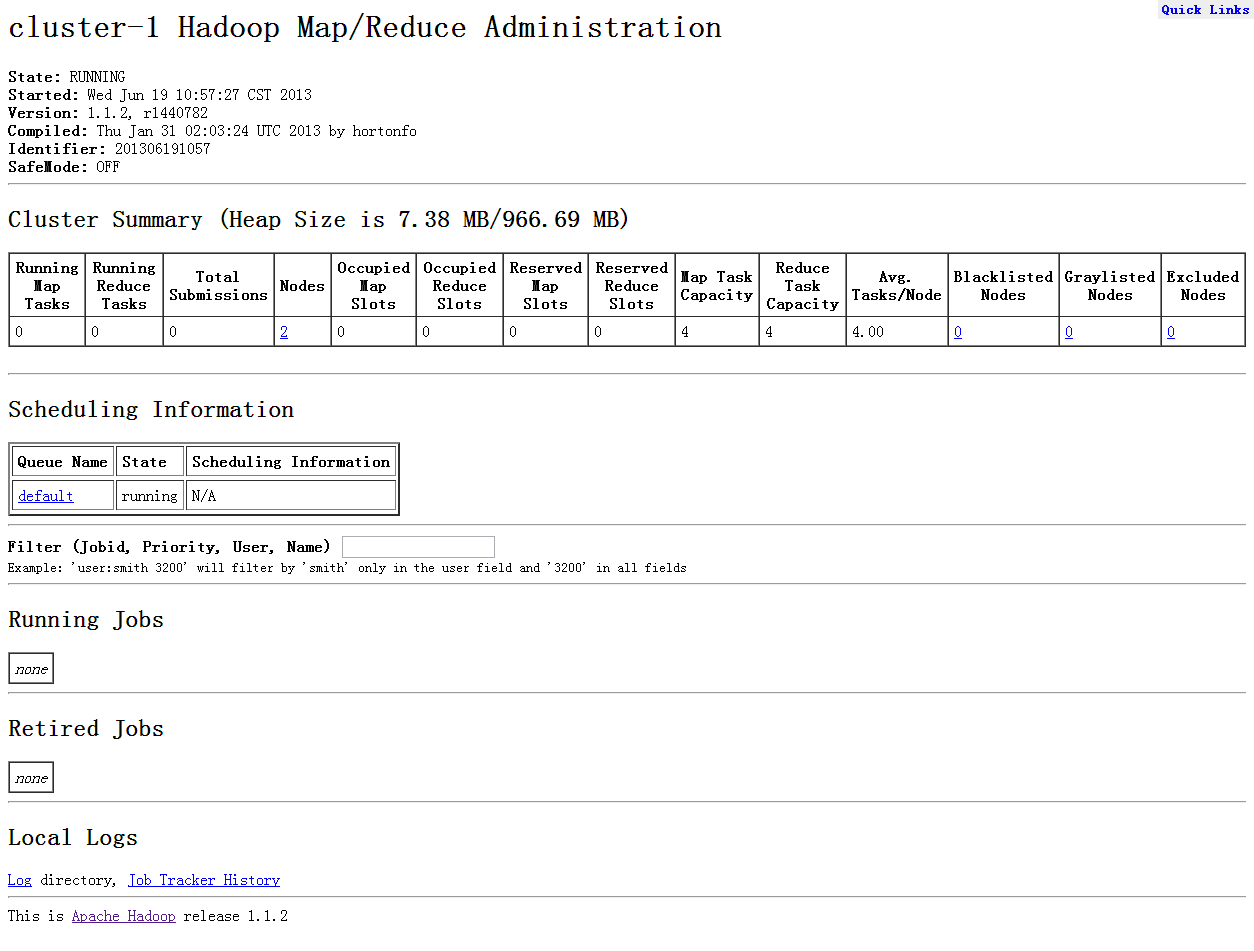Click the Running Map Tasks column header
Screen dimensions: 1254x951
tap(47, 286)
